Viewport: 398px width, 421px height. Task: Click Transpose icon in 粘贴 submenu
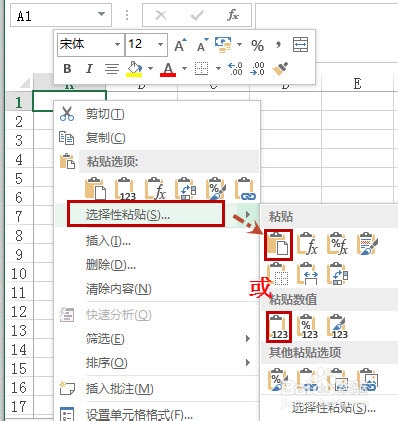click(x=337, y=274)
